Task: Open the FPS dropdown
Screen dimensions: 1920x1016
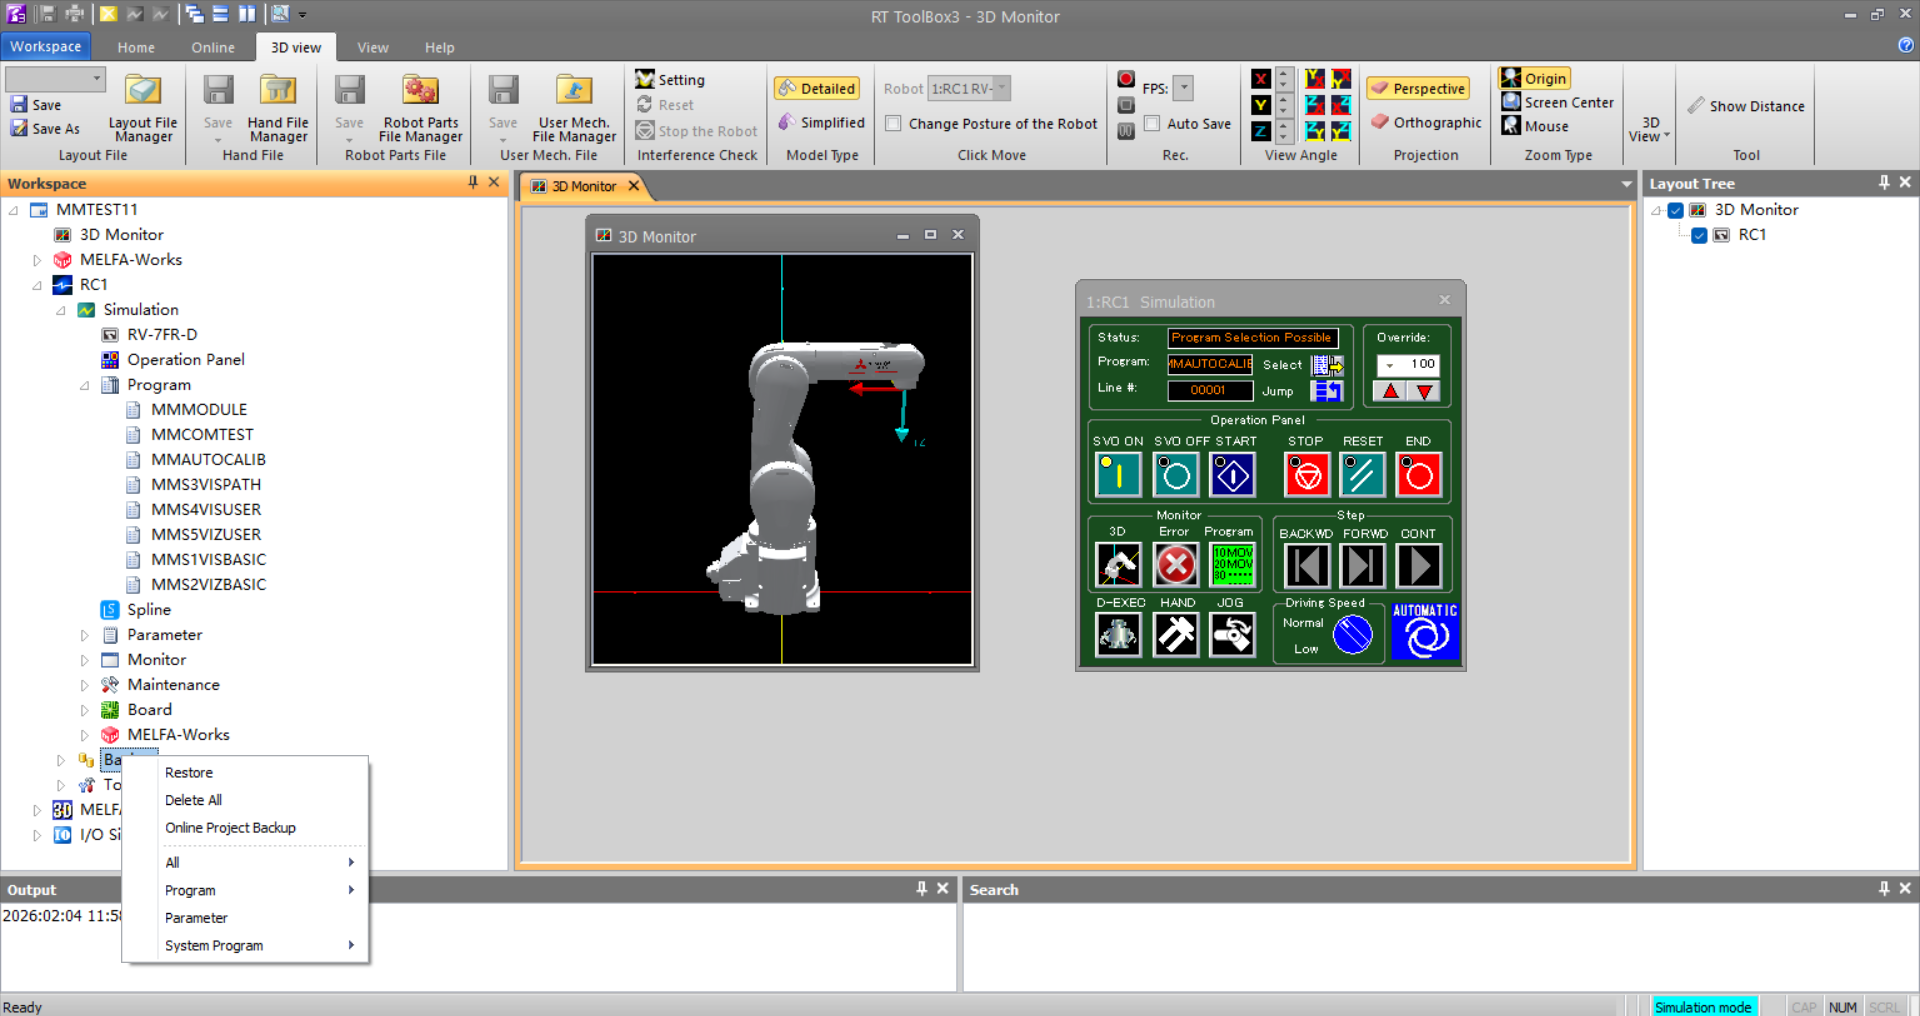Action: click(x=1183, y=88)
